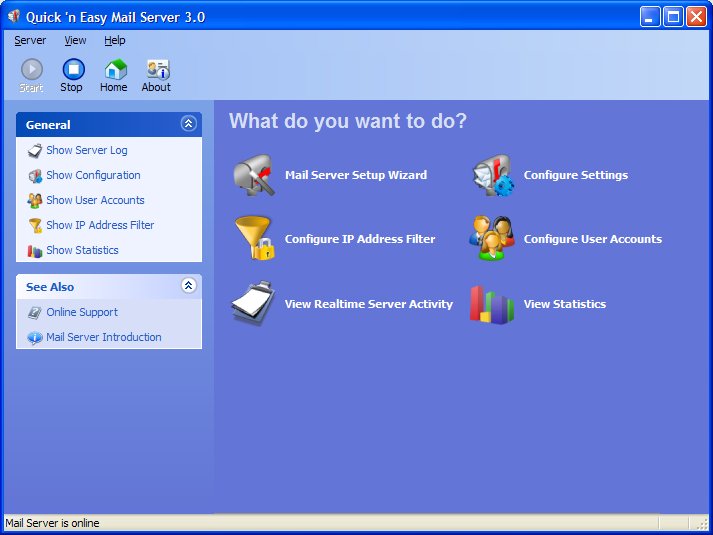Viewport: 713px width, 535px height.
Task: Click the application icon in title bar
Action: click(x=14, y=17)
